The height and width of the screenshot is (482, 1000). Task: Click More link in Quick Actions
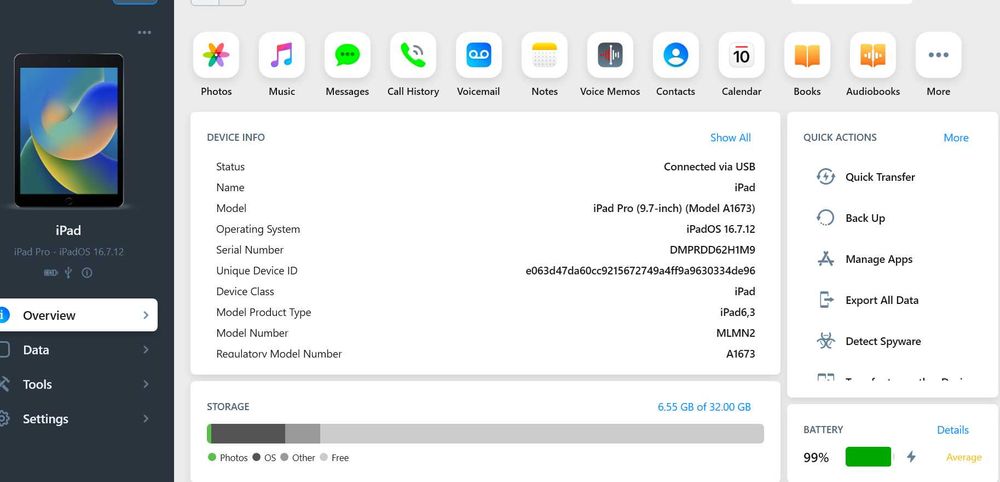[956, 137]
